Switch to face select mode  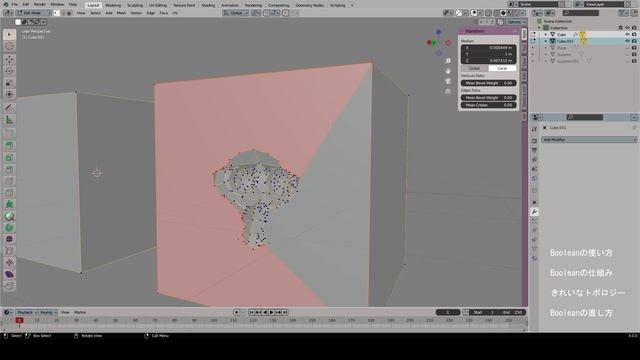coord(69,13)
